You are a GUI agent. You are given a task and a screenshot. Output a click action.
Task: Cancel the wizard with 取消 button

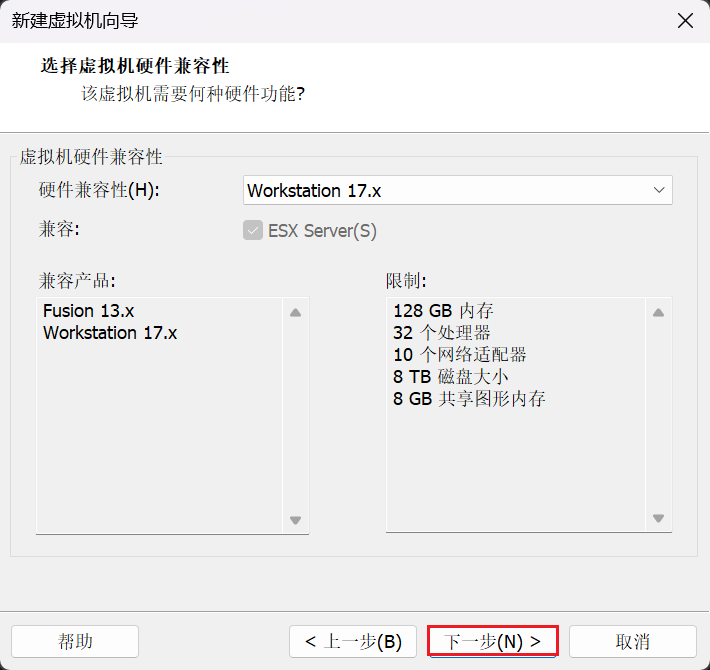[633, 641]
